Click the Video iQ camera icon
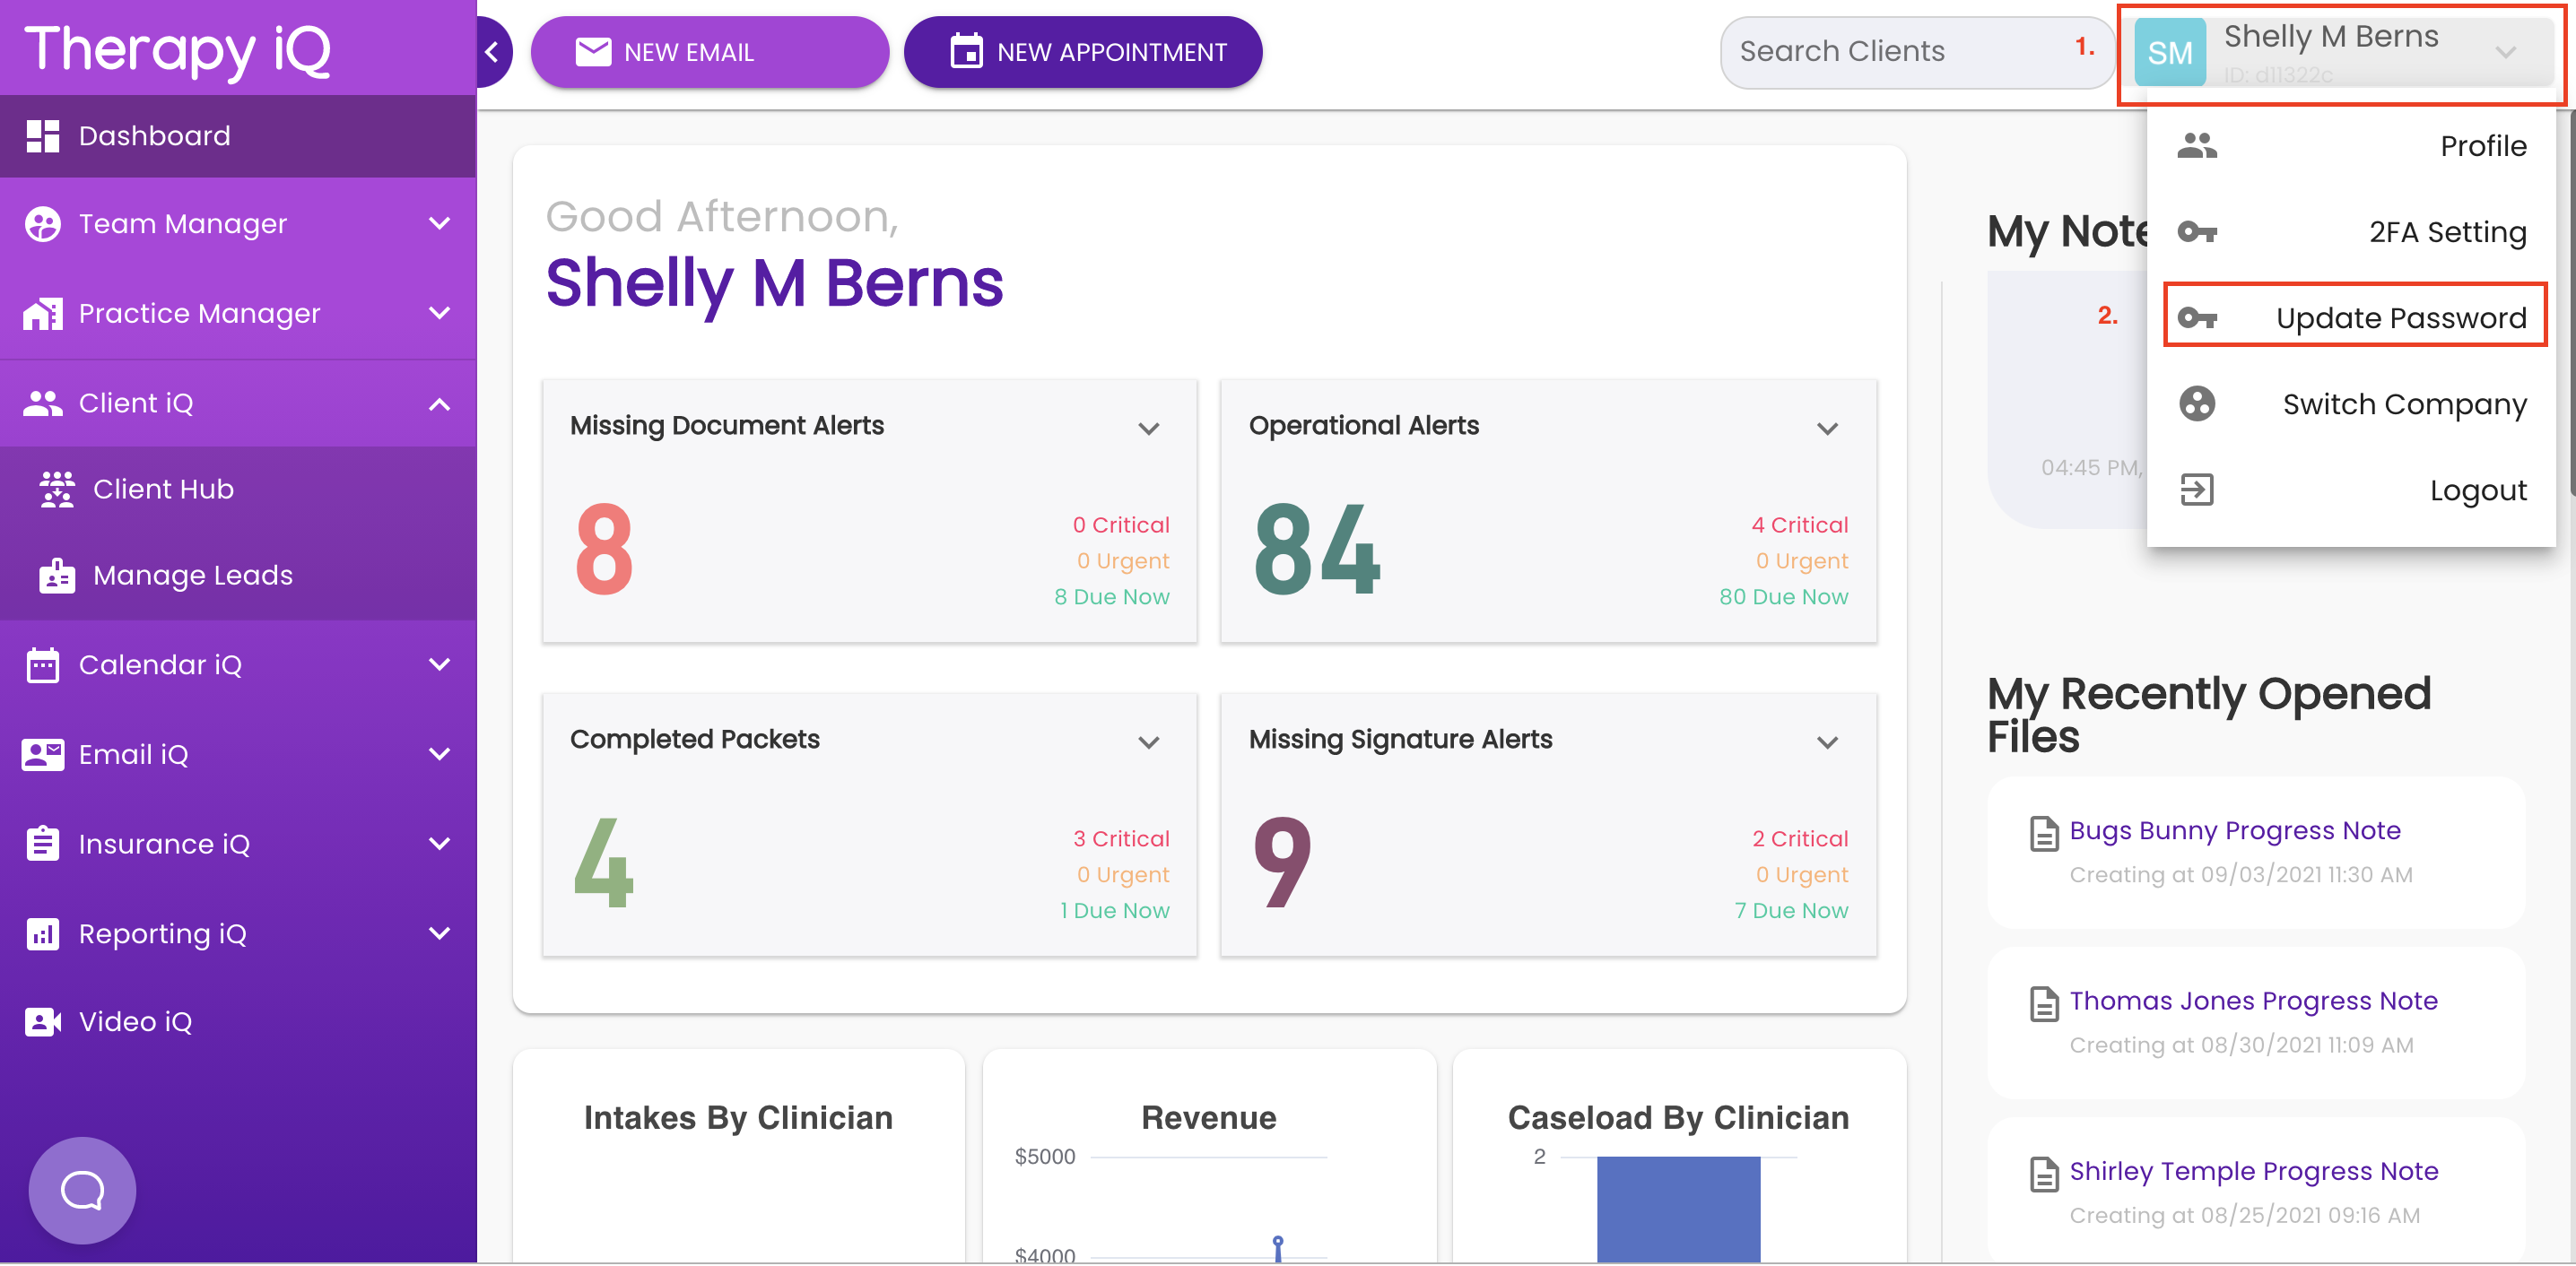Viewport: 2576px width, 1266px height. point(42,1021)
